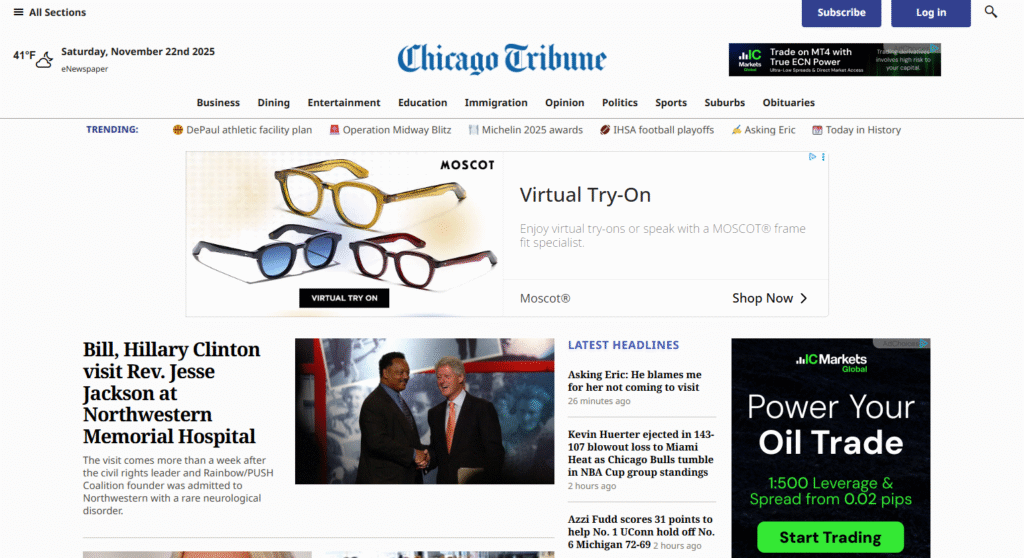Screen dimensions: 1024x558
Task: Click the Asking Eric writing icon
Action: click(x=736, y=129)
